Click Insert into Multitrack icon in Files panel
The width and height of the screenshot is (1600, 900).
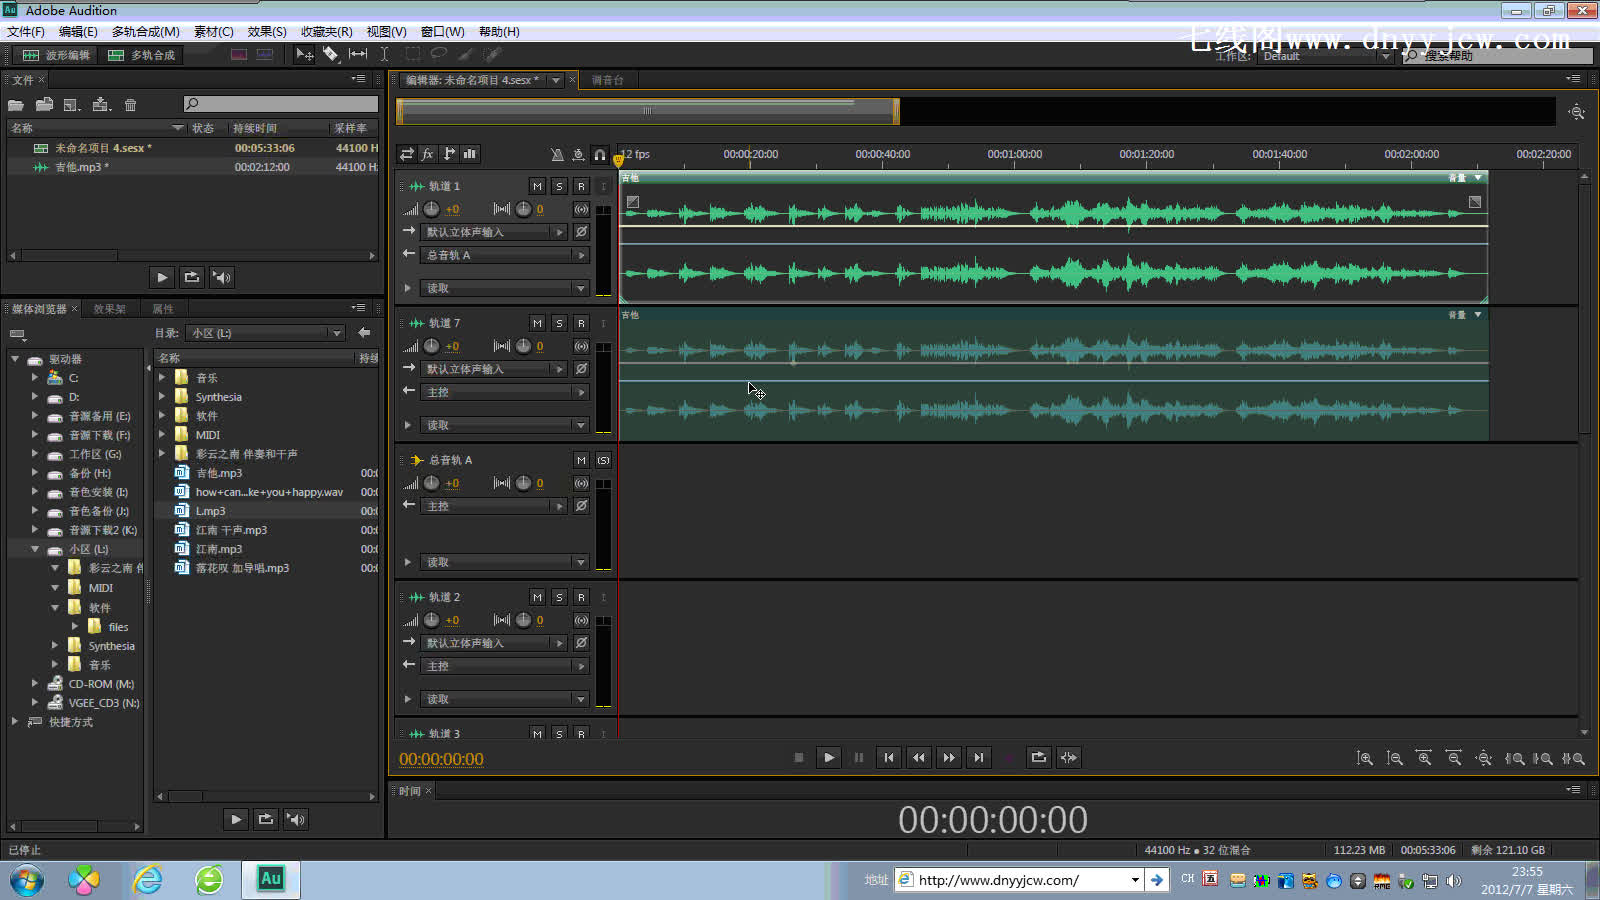(x=101, y=105)
